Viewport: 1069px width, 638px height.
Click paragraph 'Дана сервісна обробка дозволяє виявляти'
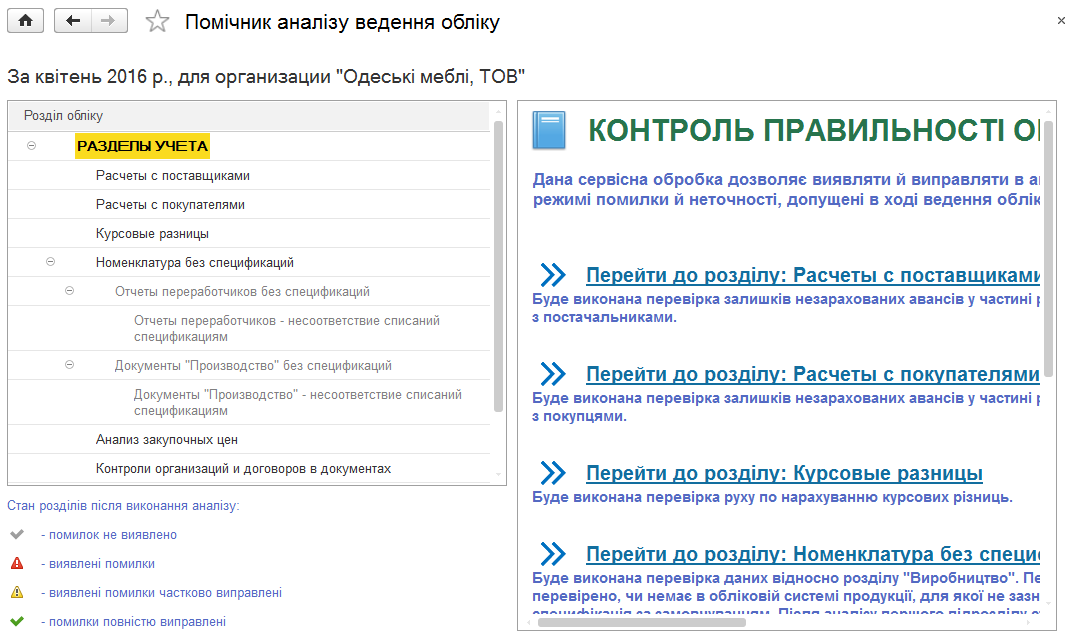786,189
